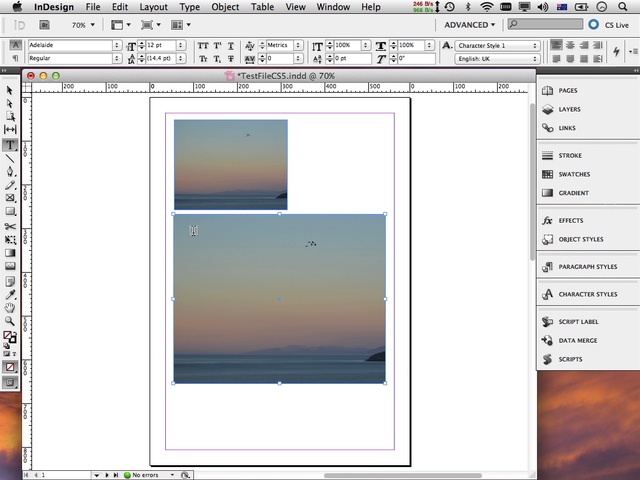This screenshot has width=640, height=480.
Task: Select the Gradient Feather tool
Action: [x=10, y=266]
